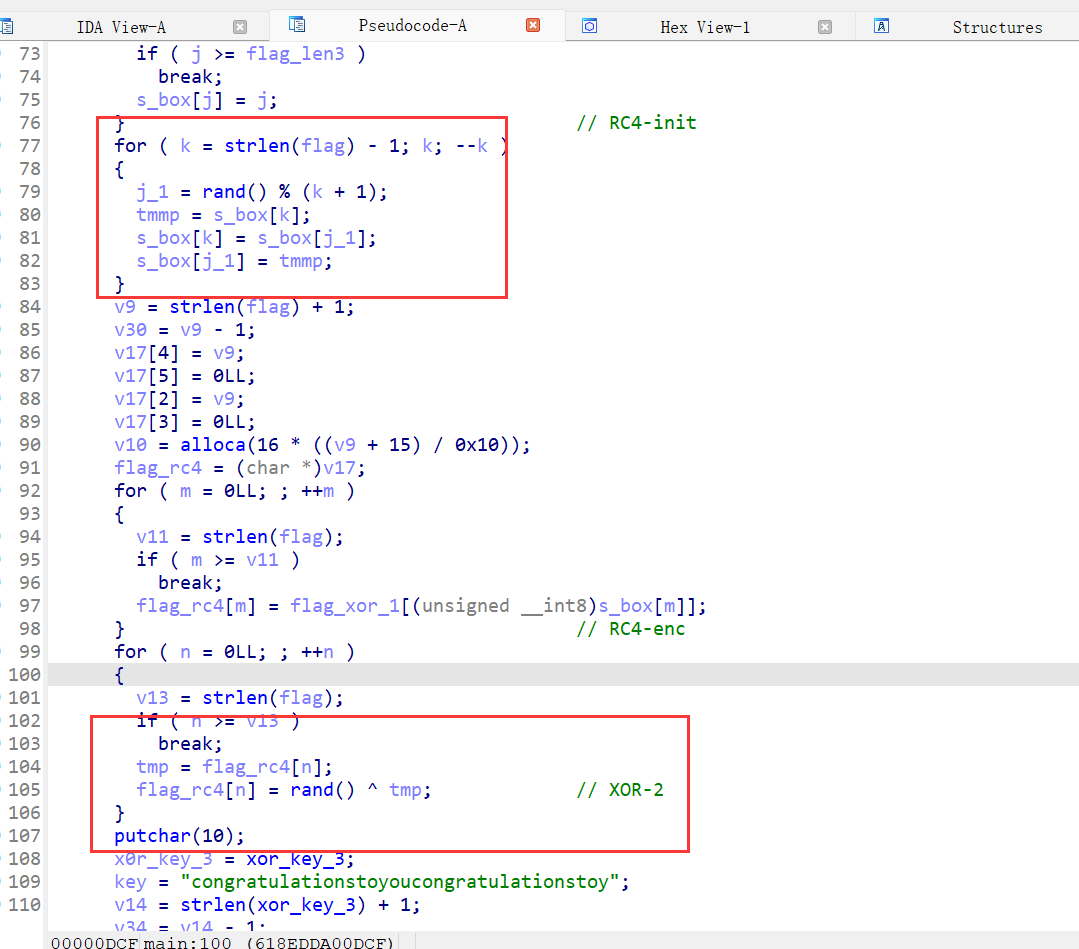Image resolution: width=1079 pixels, height=949 pixels.
Task: Click the alloca call on line 90
Action: [x=212, y=445]
